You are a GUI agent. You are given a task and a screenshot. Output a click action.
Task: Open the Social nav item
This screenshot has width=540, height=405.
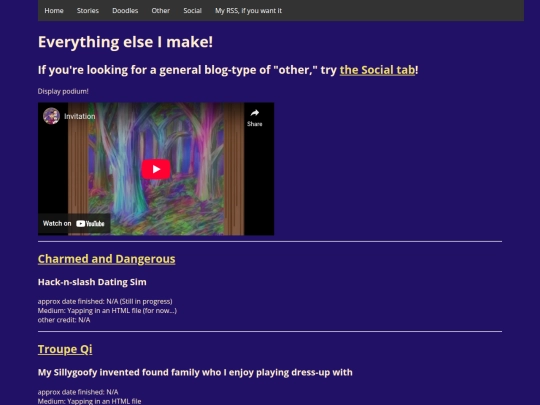tap(192, 11)
